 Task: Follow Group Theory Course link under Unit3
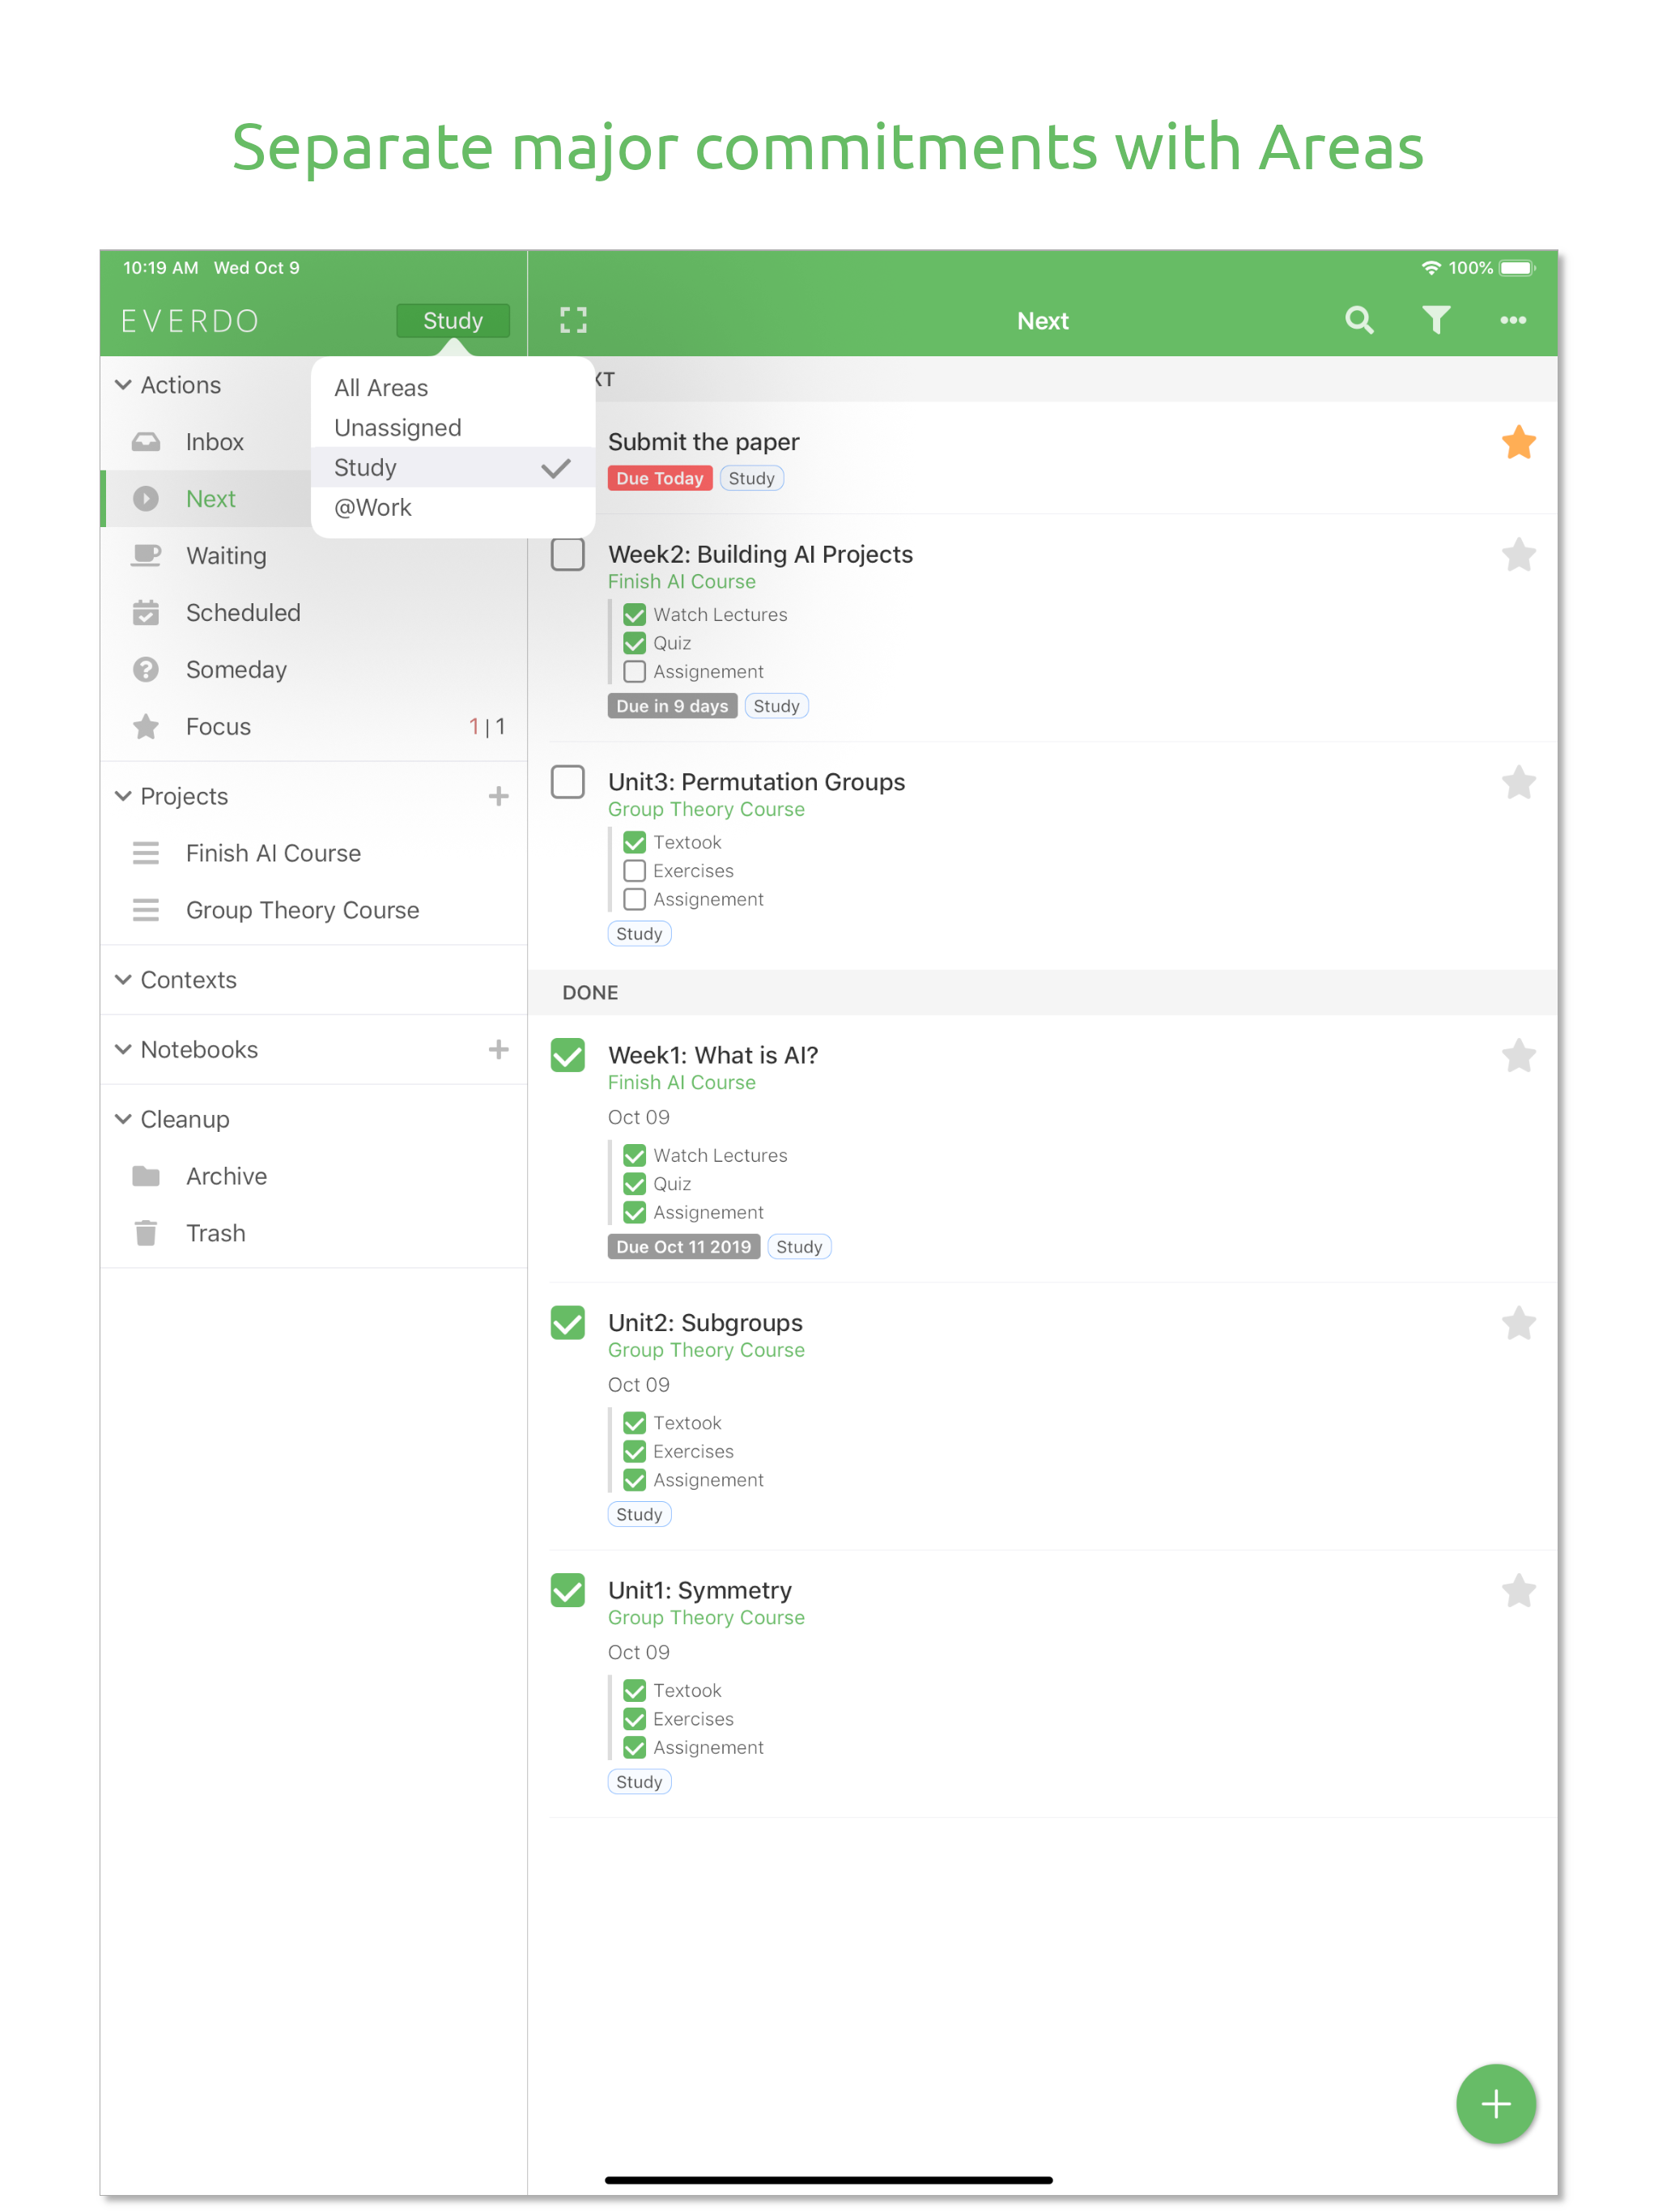(x=706, y=810)
